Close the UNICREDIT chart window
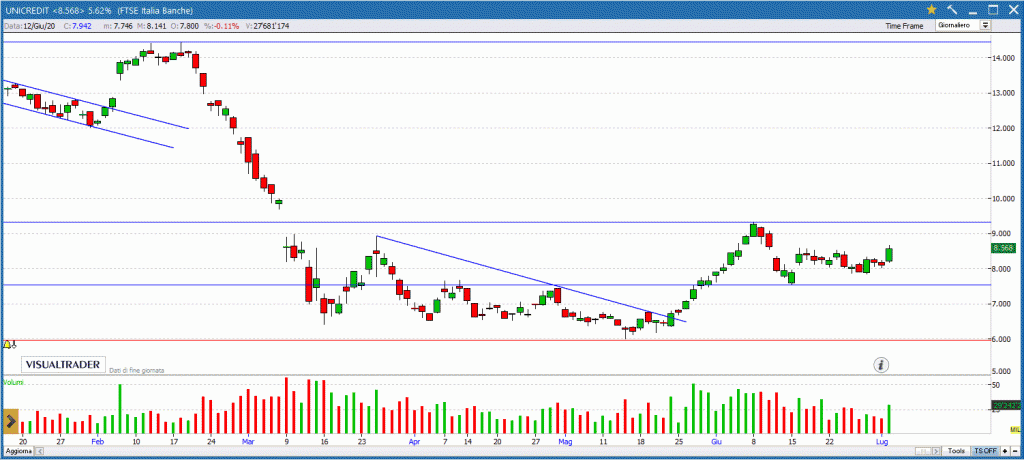 (x=1012, y=9)
